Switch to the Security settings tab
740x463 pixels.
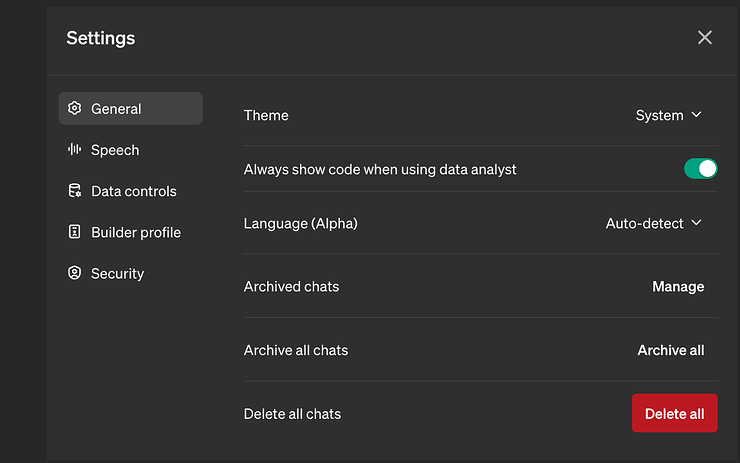(x=117, y=273)
